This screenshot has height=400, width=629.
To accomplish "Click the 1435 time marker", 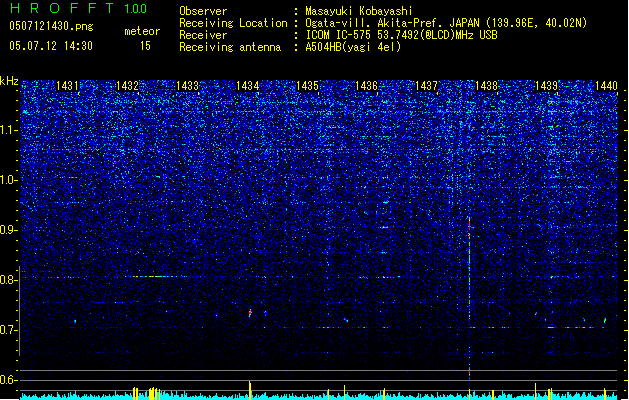I will [307, 85].
